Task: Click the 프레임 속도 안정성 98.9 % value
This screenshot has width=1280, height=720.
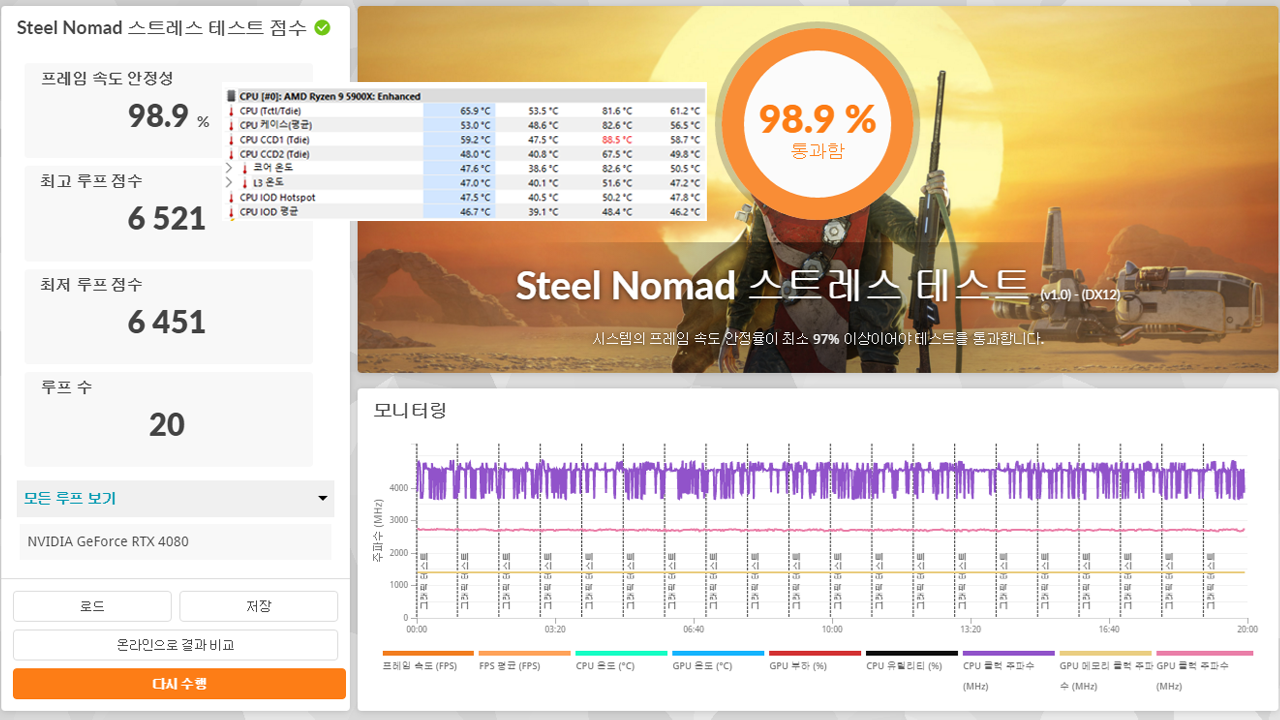Action: point(168,117)
